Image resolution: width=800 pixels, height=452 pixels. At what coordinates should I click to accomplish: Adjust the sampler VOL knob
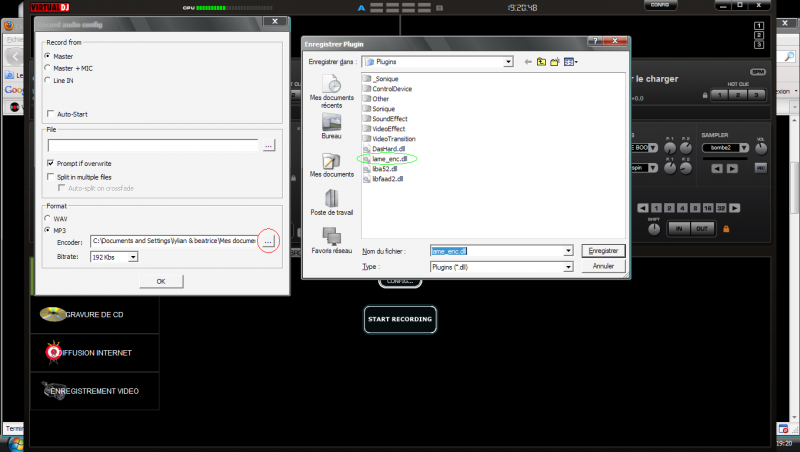(760, 148)
